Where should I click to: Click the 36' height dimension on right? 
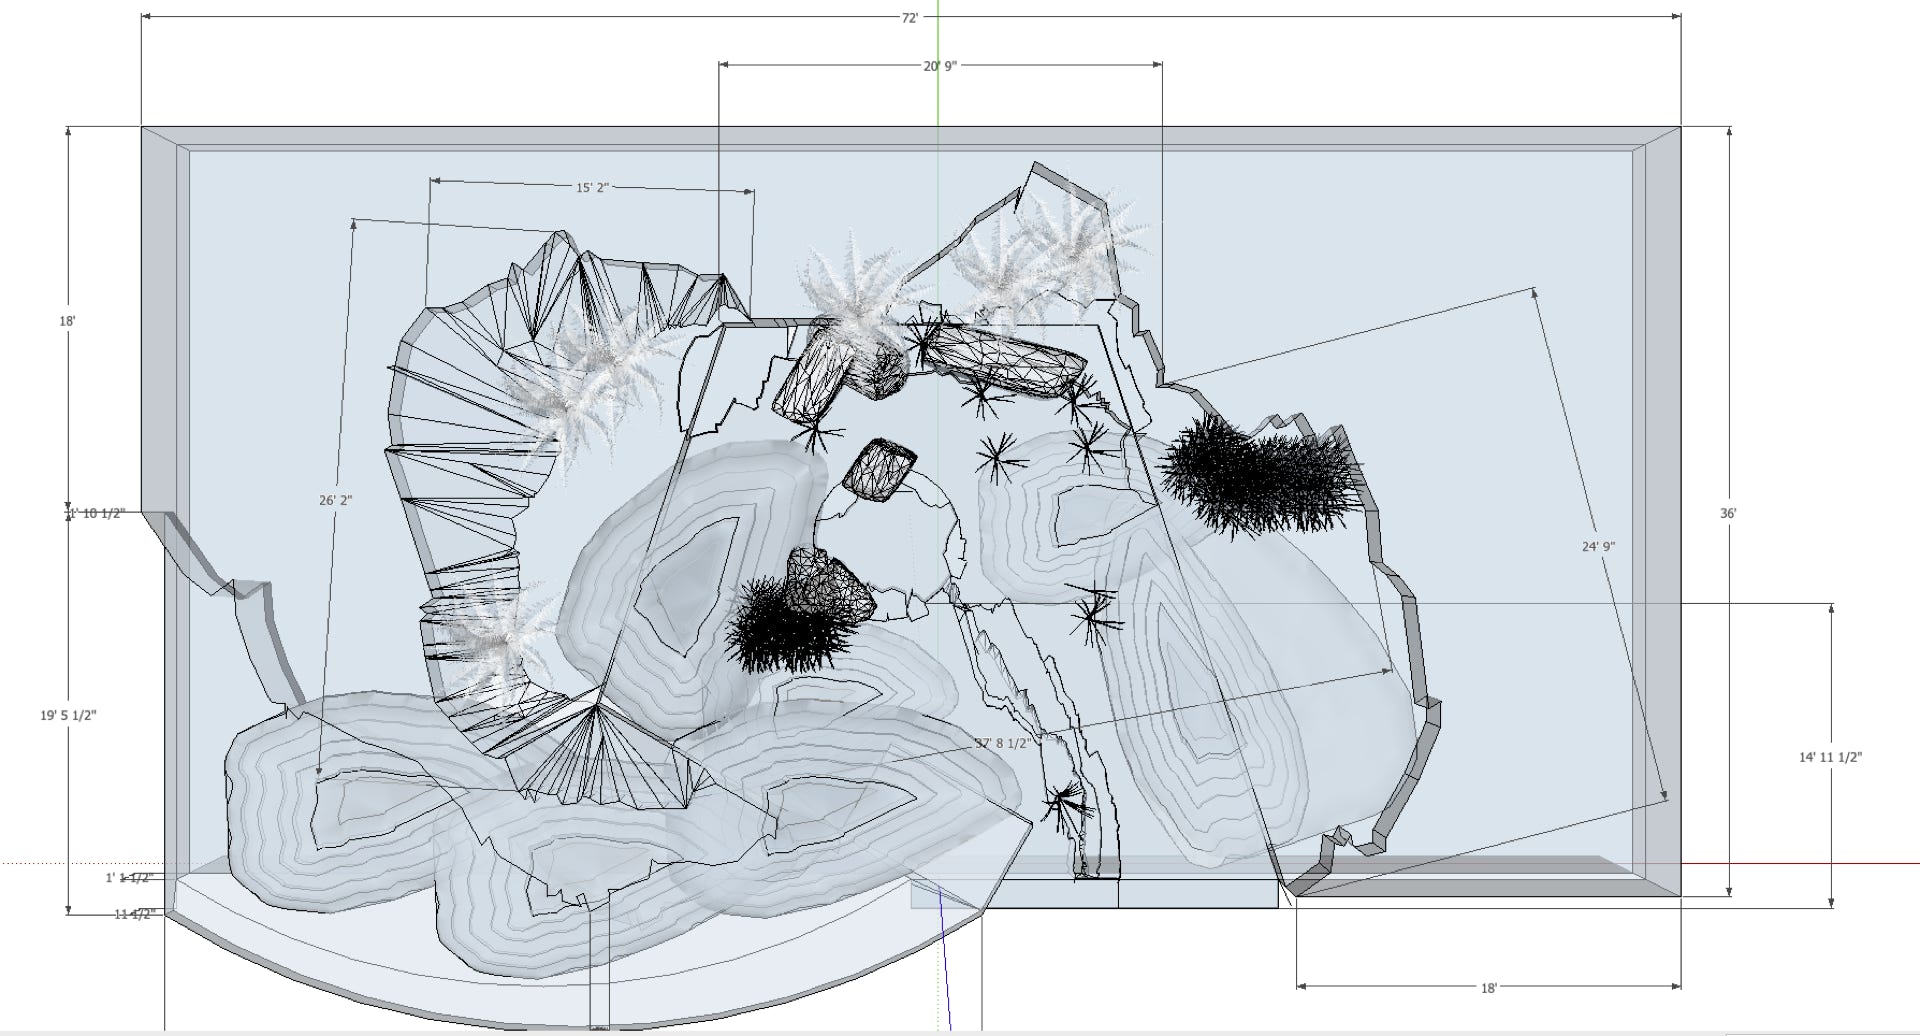point(1727,513)
